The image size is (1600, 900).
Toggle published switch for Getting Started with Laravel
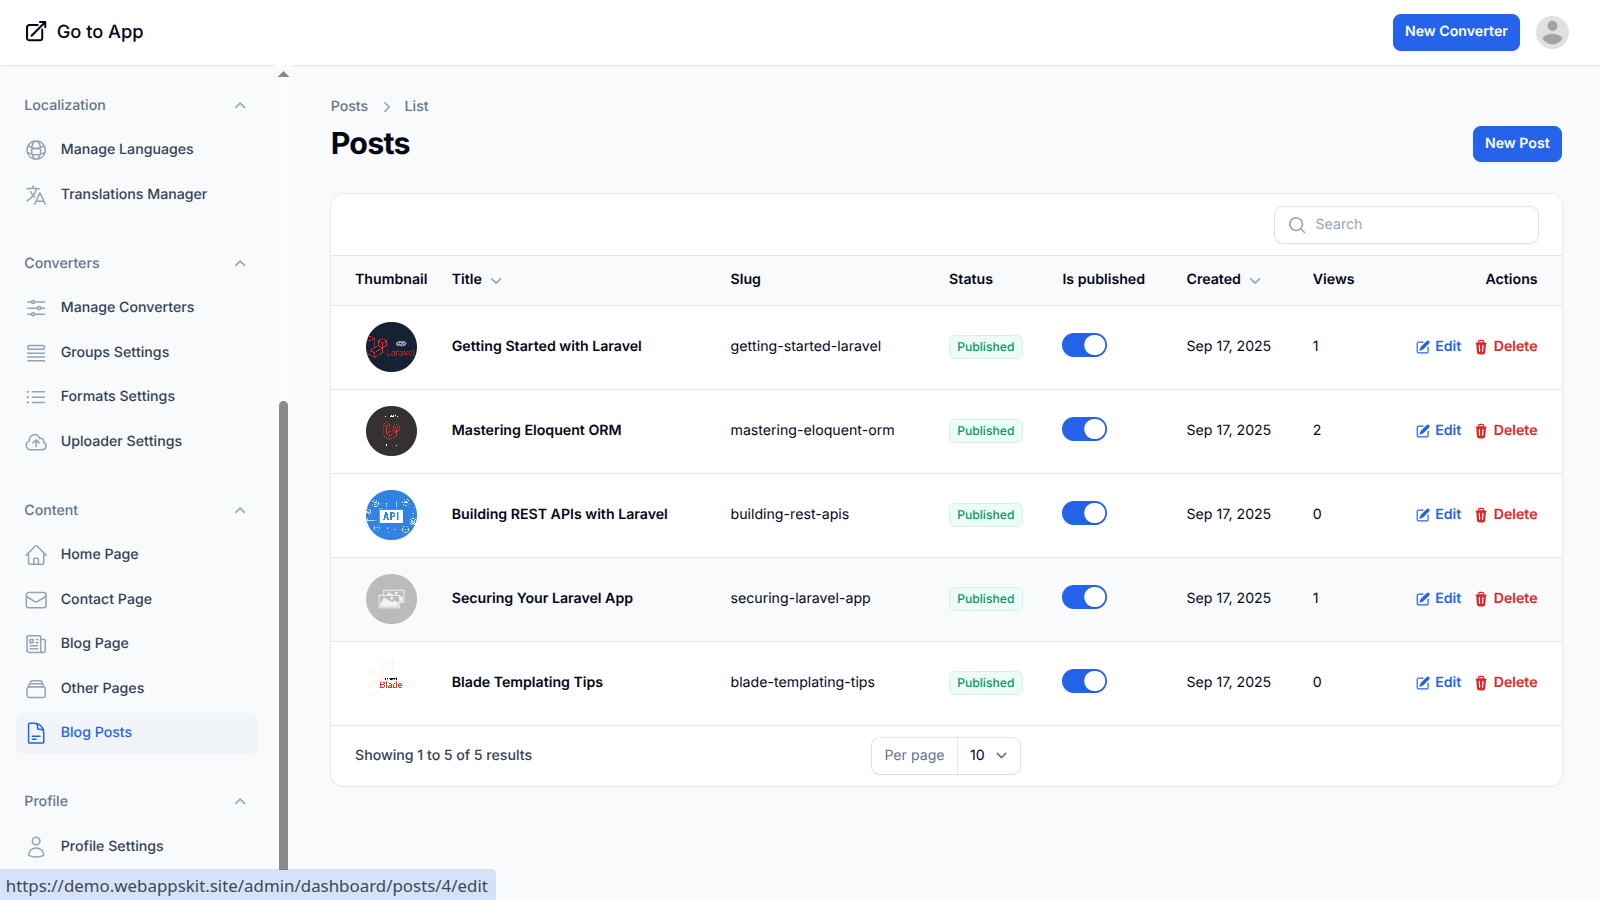click(1084, 346)
